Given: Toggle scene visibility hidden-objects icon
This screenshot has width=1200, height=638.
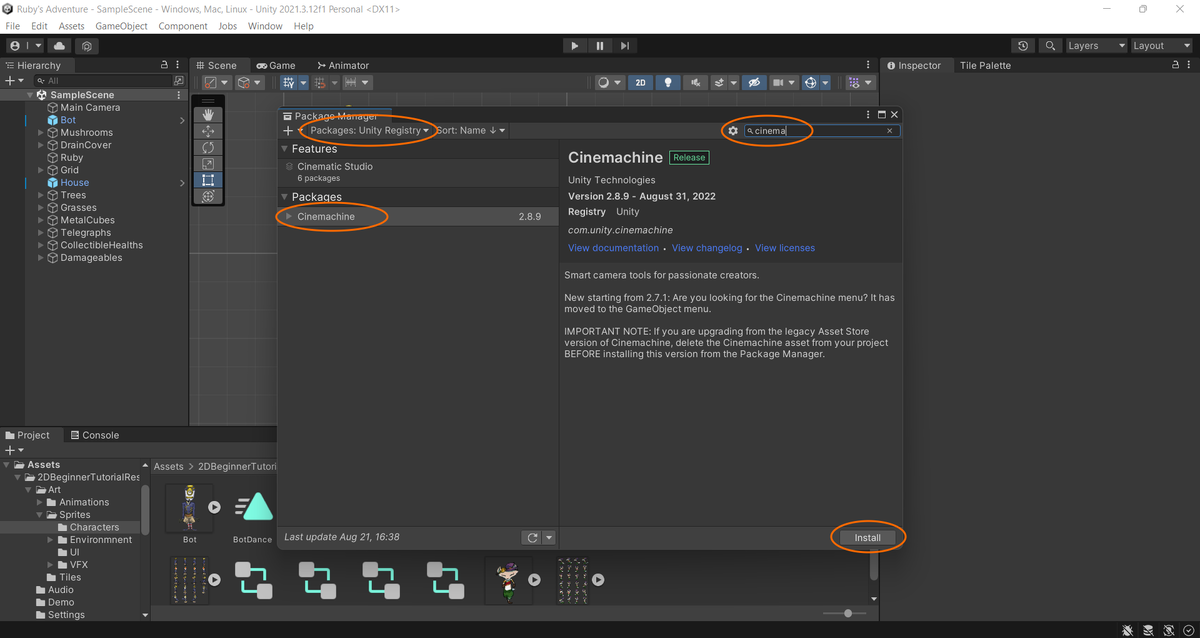Looking at the screenshot, I should coord(754,83).
